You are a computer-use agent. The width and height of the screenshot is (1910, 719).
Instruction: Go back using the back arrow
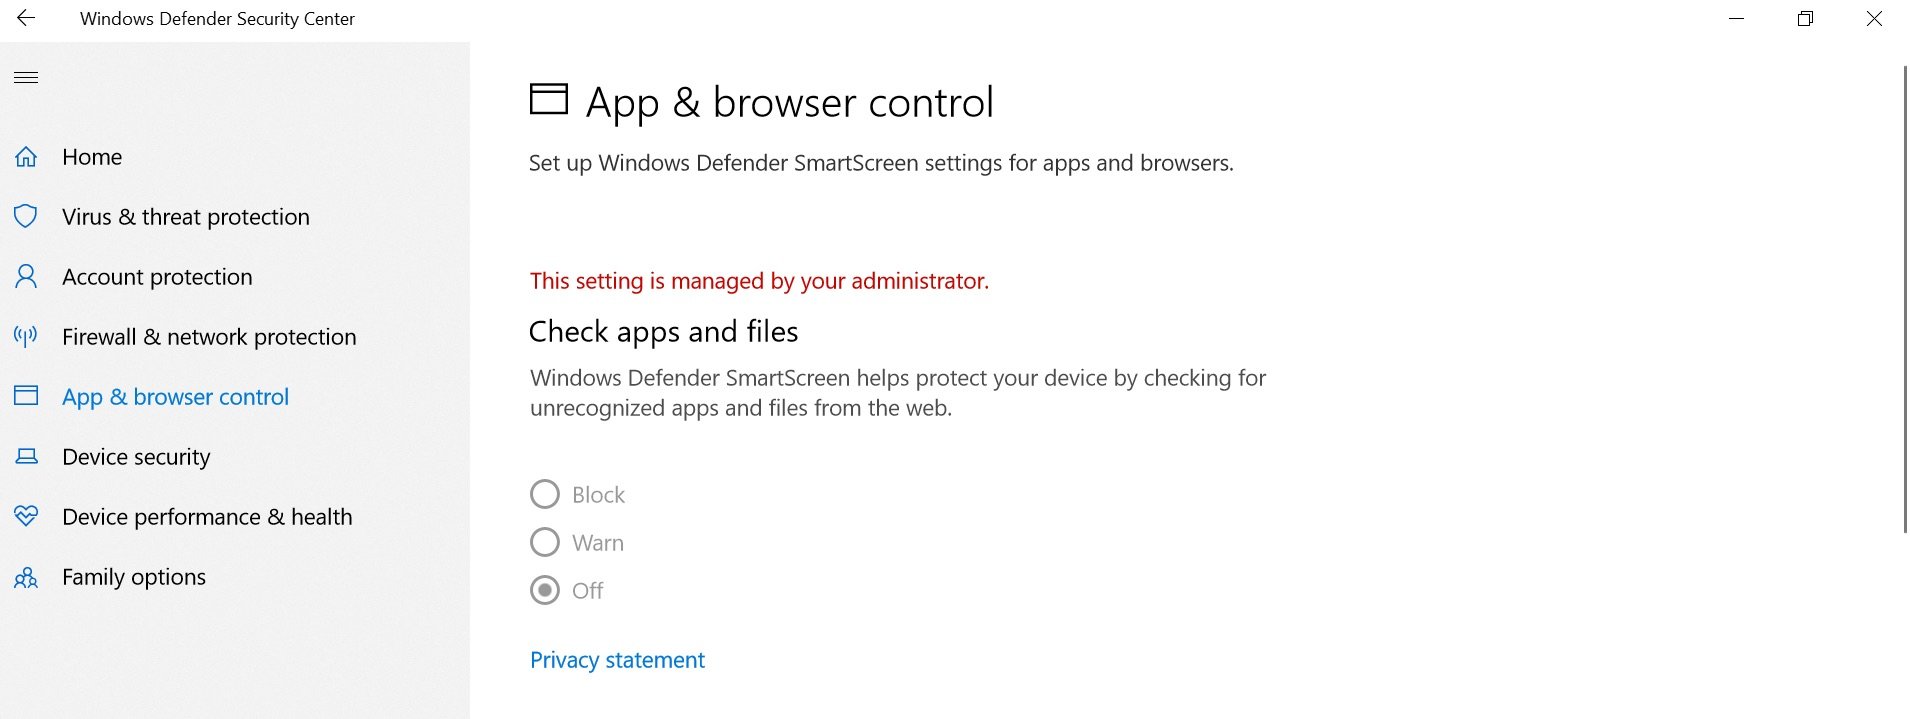tap(26, 18)
